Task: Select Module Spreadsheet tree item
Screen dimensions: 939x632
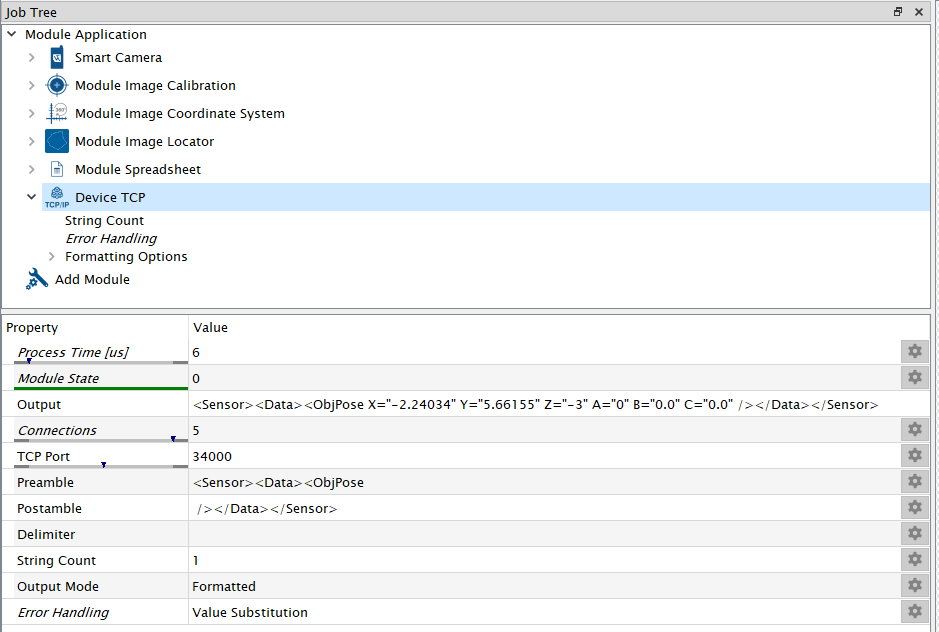Action: coord(138,170)
